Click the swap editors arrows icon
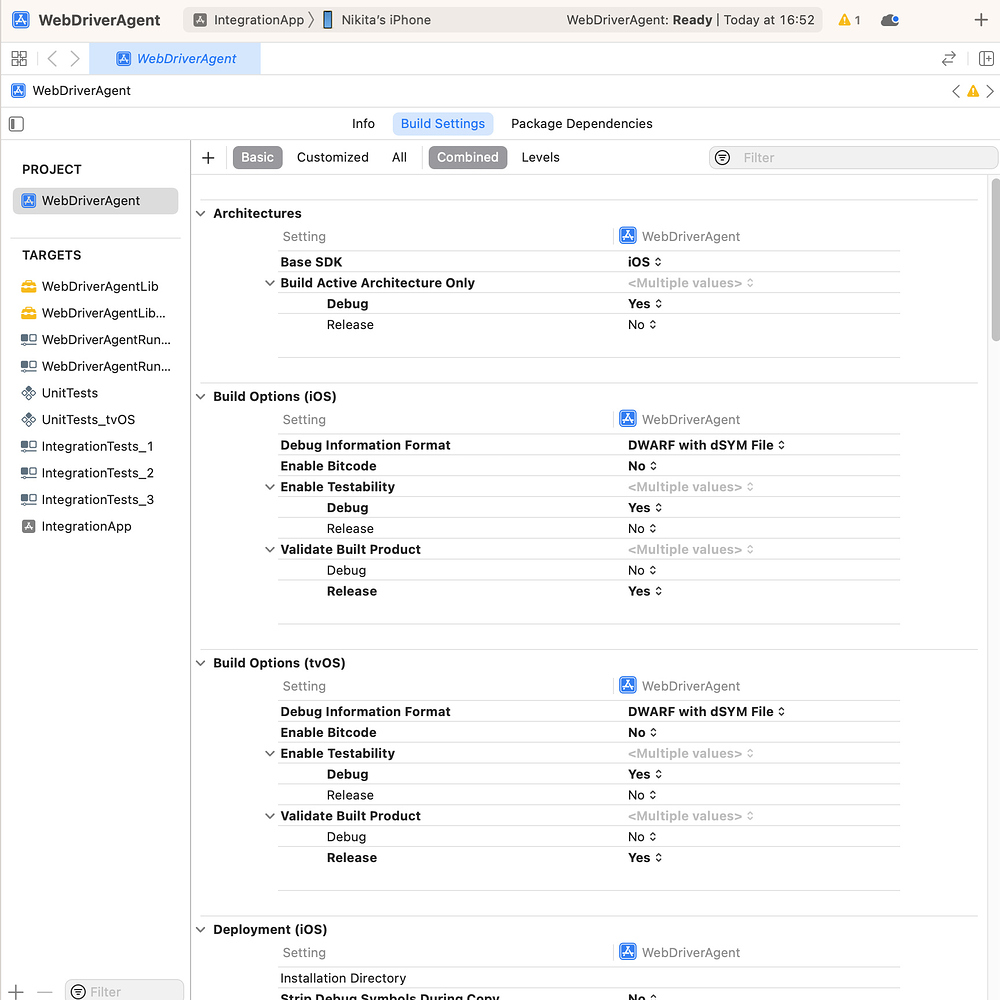 tap(948, 58)
